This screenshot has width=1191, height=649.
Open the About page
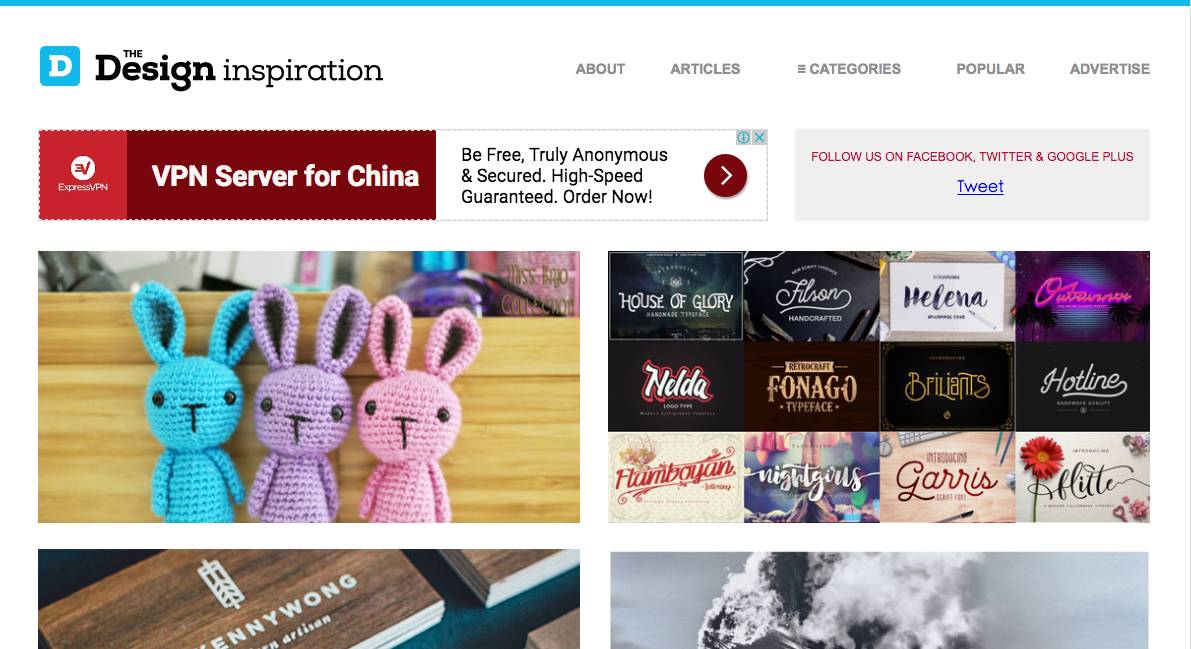600,69
